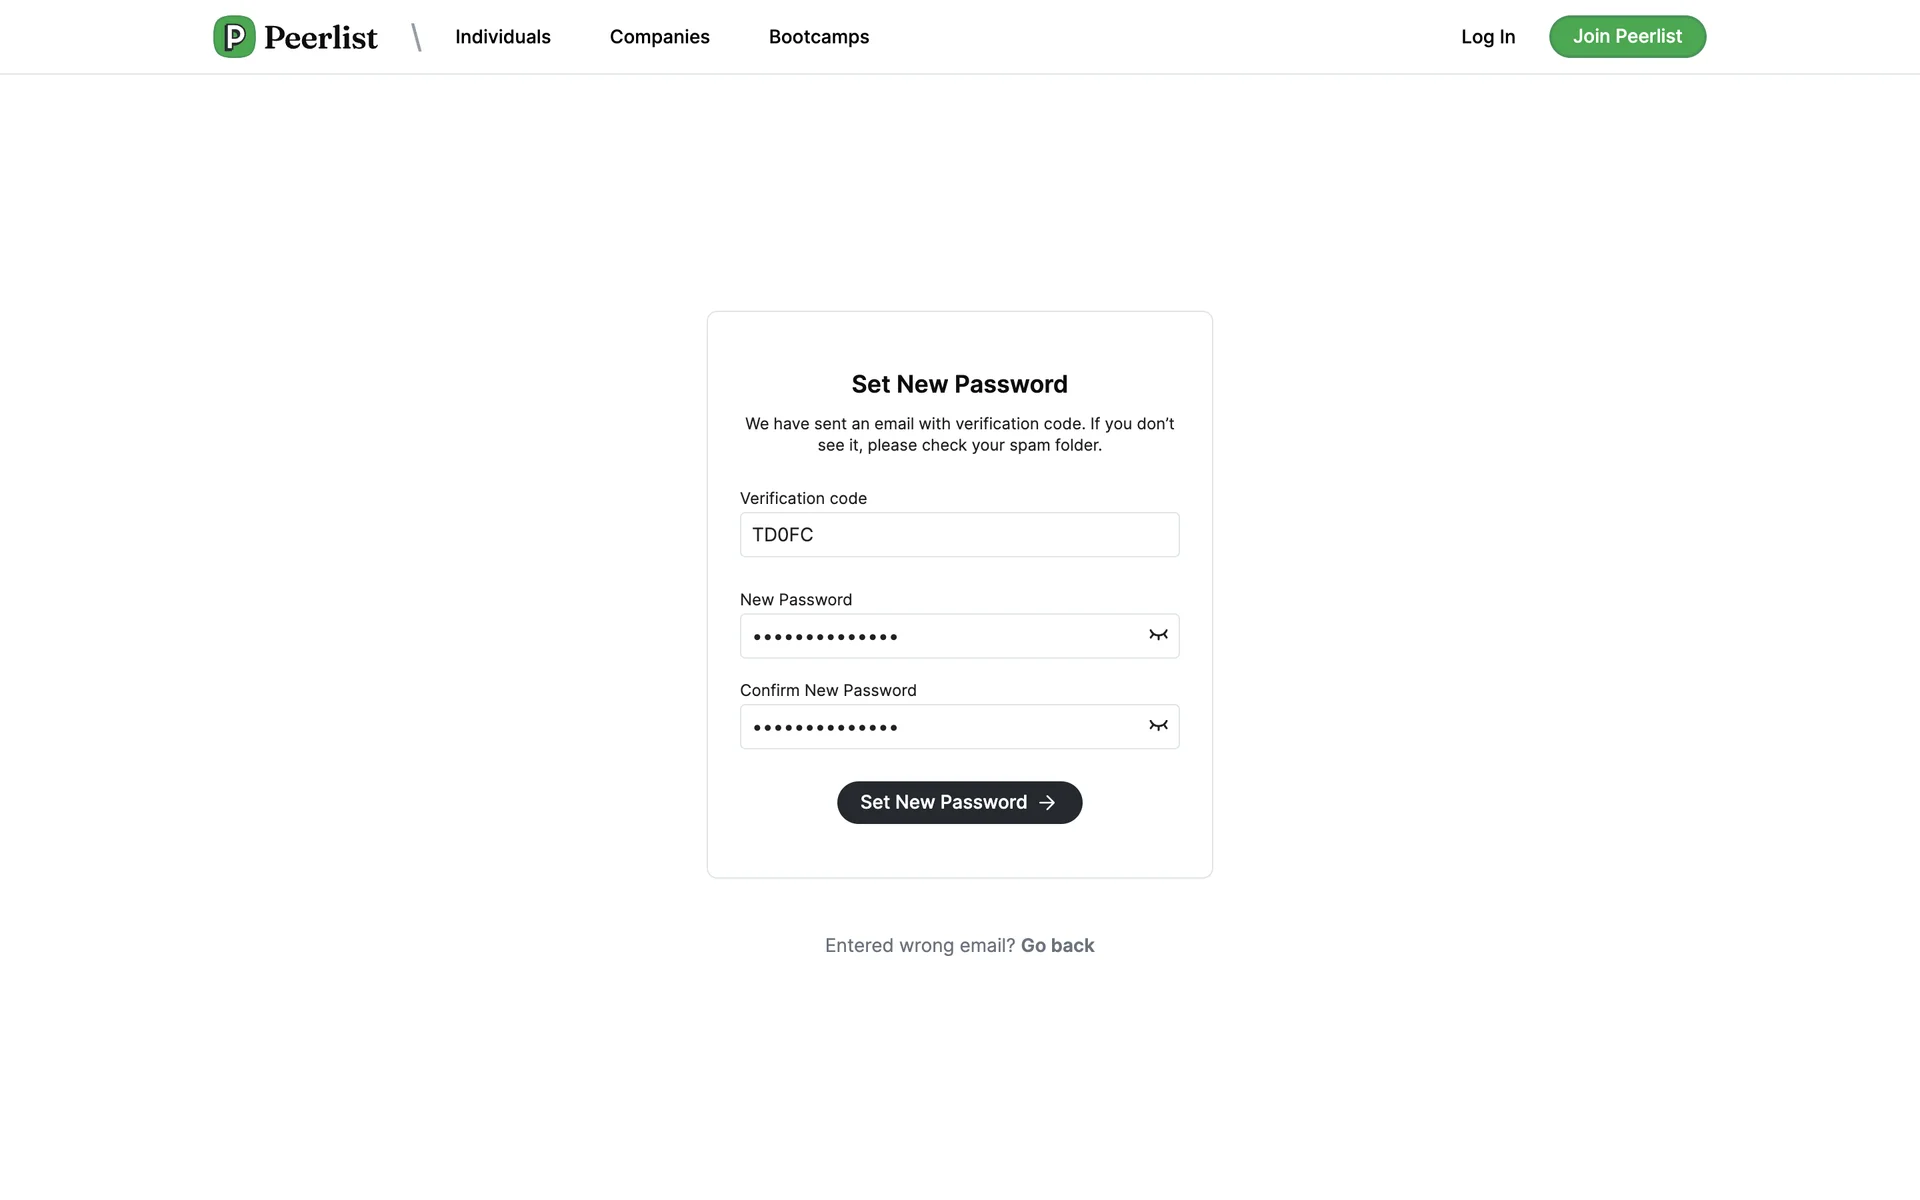
Task: Click the "Entered wrong email?" text
Action: click(x=919, y=946)
